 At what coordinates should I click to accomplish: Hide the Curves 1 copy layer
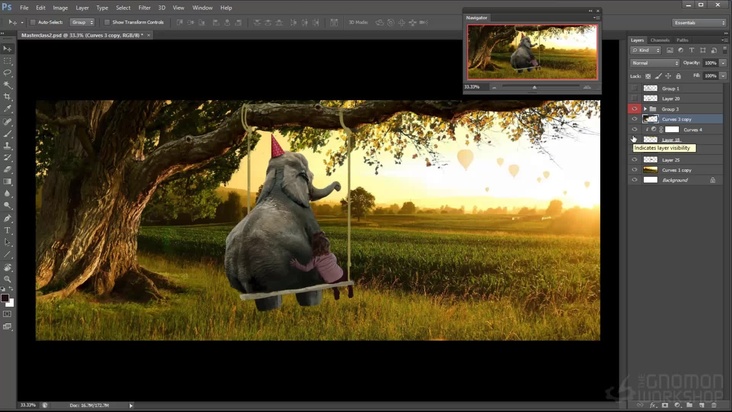coord(634,170)
